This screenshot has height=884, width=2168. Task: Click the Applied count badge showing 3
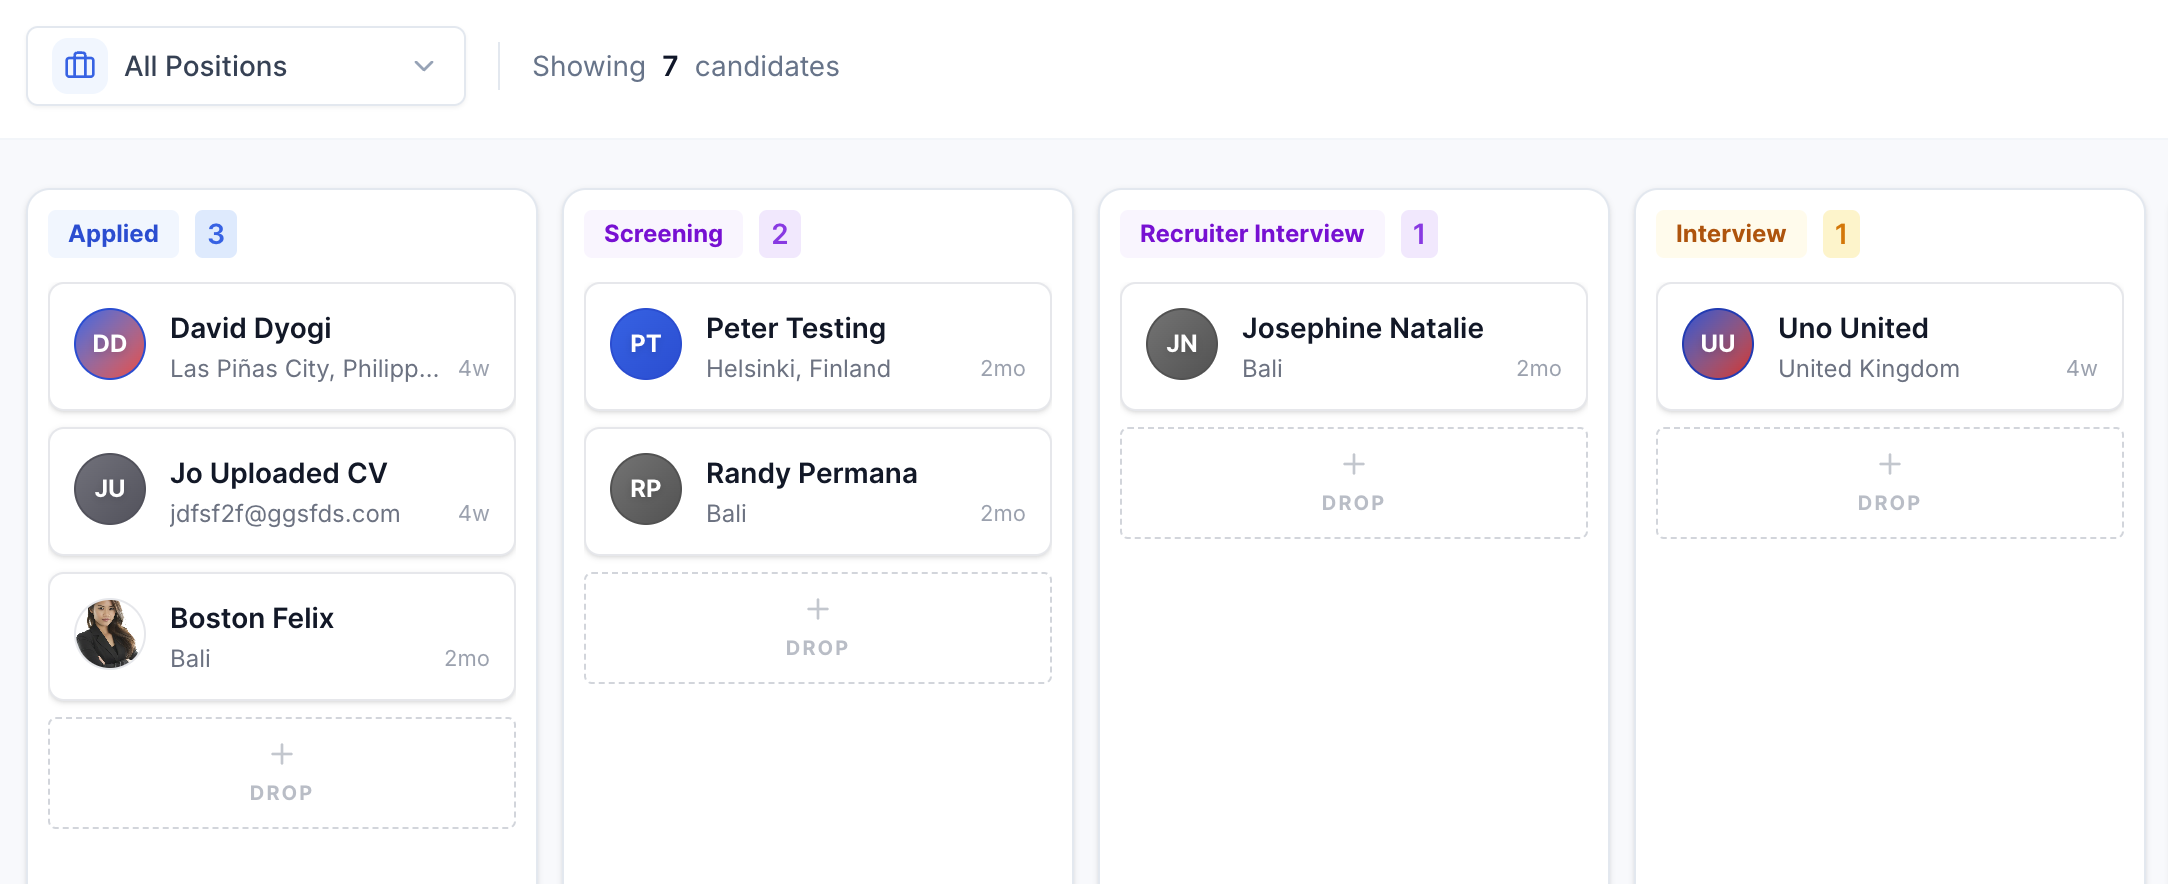[x=216, y=234]
